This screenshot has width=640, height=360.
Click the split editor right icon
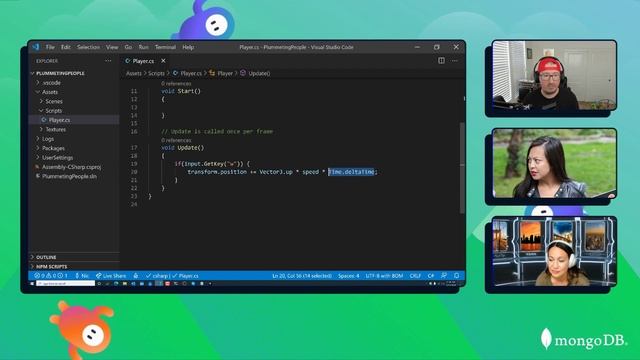click(441, 60)
